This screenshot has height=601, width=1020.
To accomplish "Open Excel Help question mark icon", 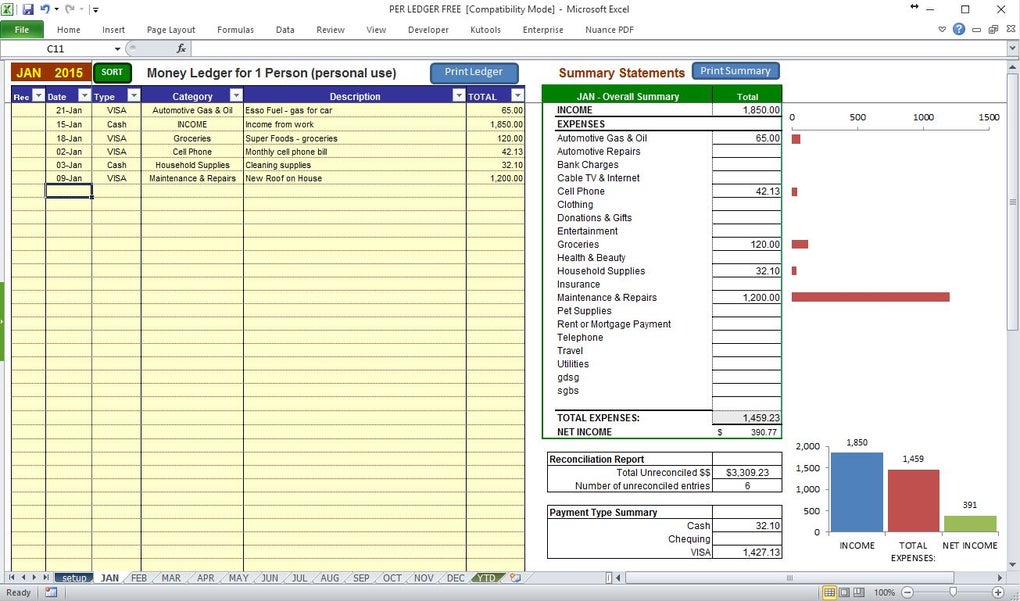I will click(x=959, y=29).
